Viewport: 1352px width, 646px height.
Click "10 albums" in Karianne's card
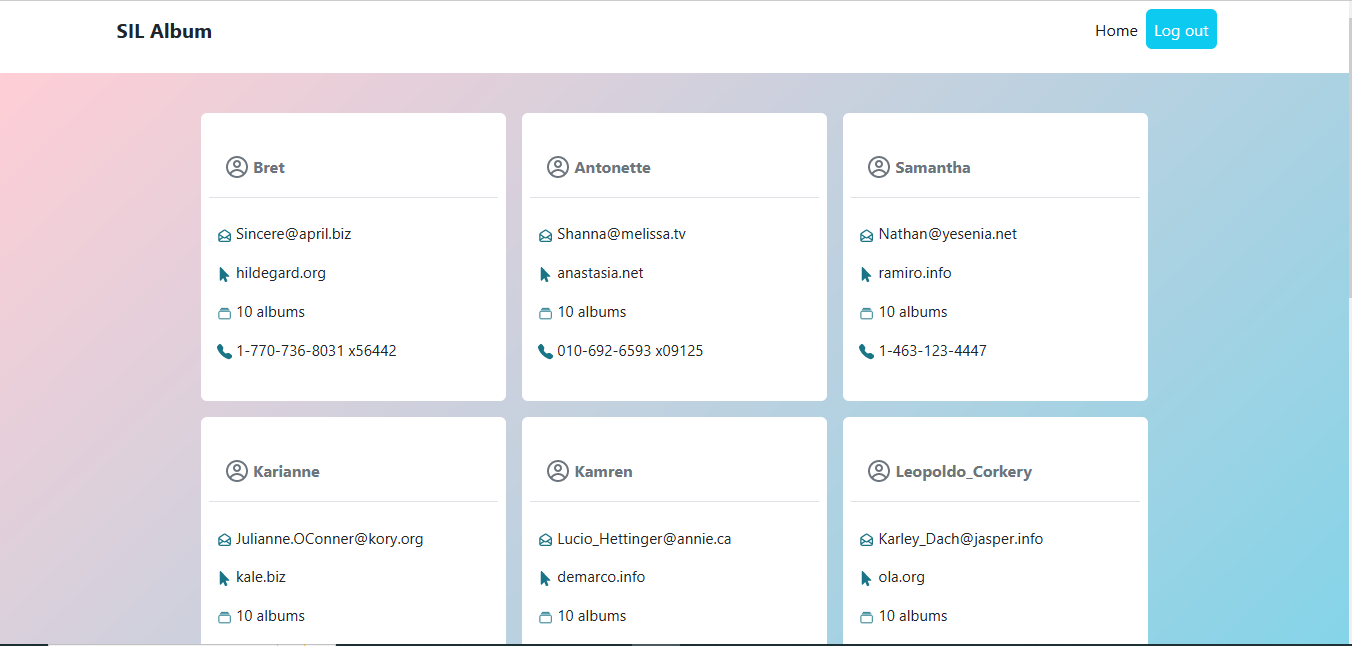point(270,616)
